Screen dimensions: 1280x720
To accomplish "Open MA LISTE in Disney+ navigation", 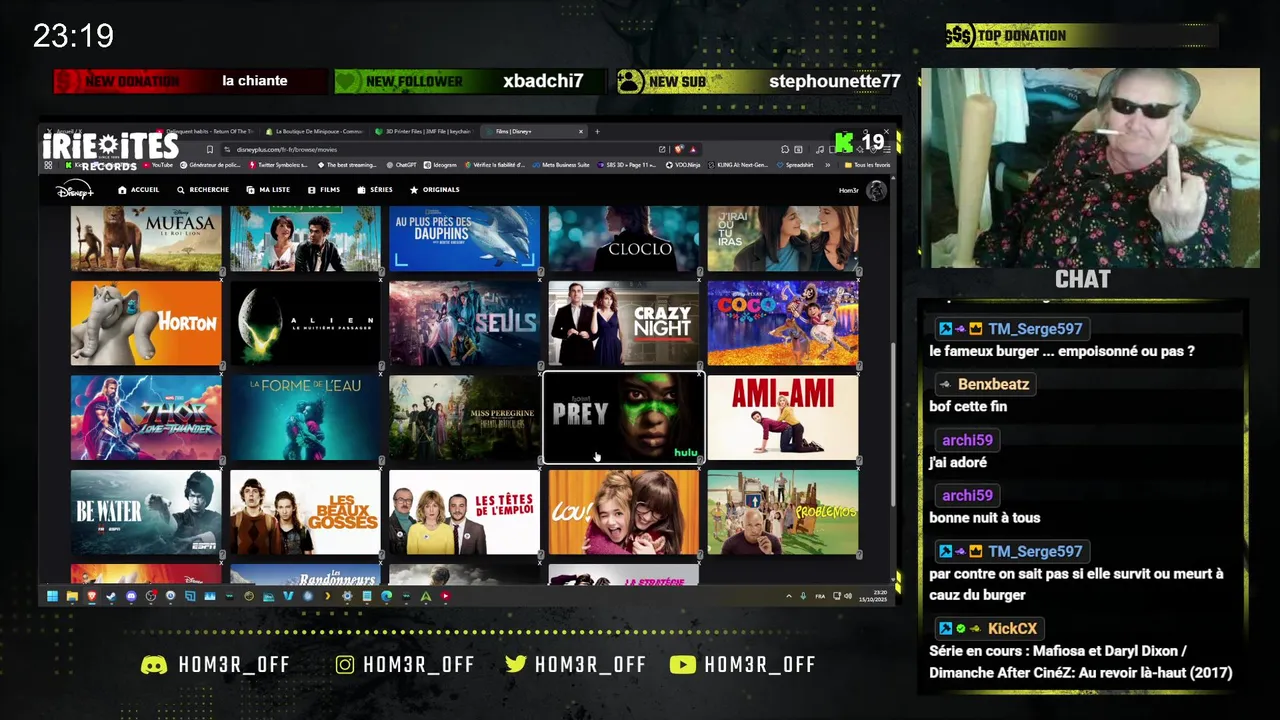I will (268, 190).
